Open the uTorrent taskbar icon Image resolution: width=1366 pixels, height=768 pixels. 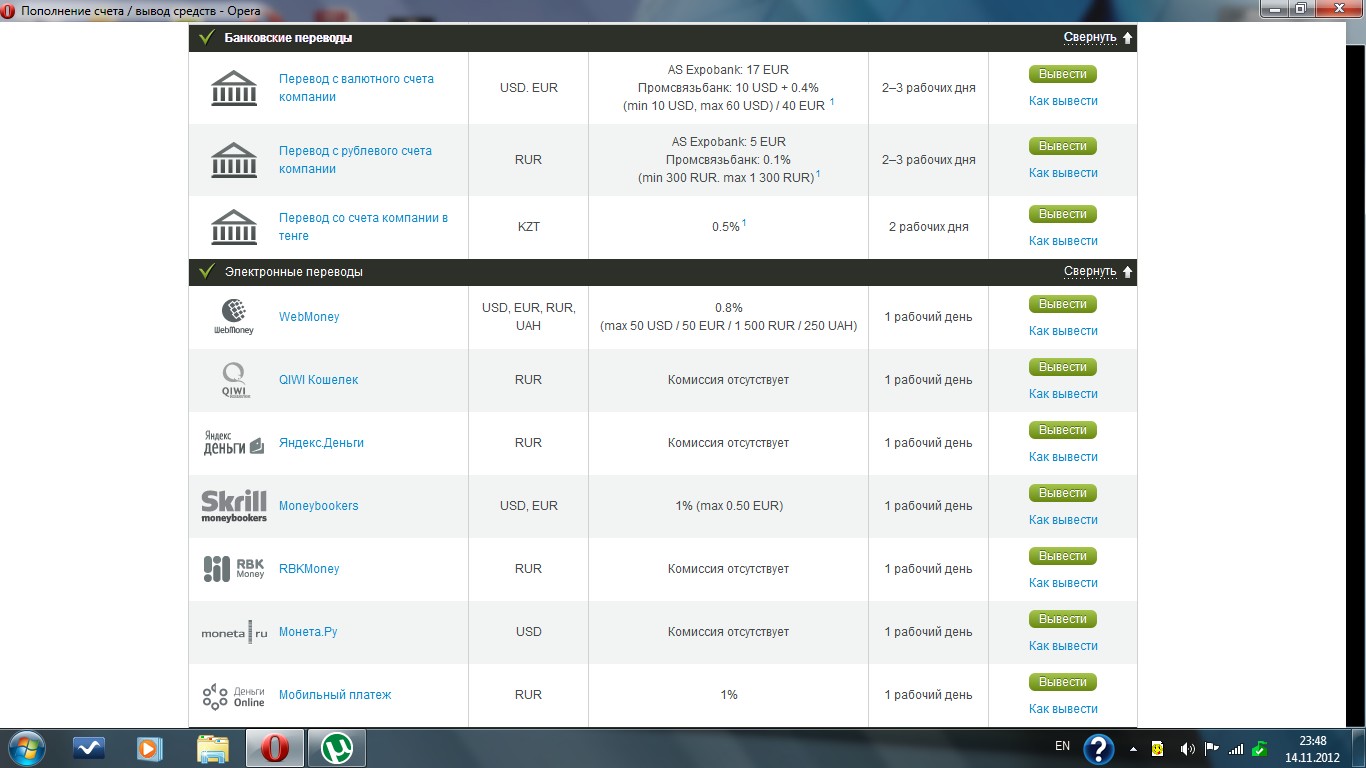[337, 748]
